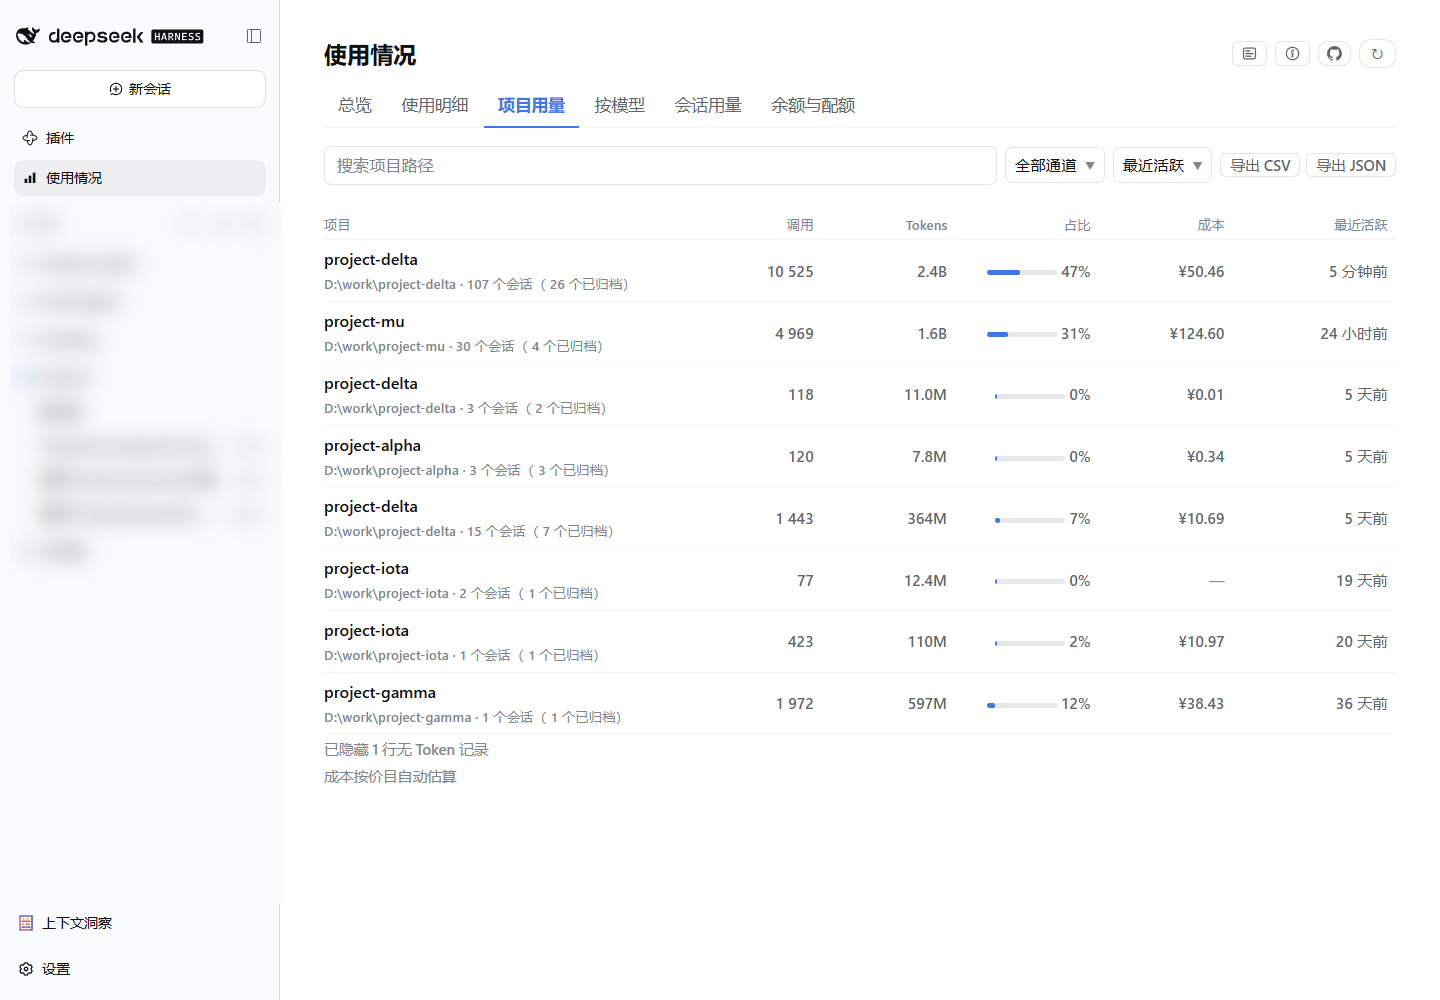The image size is (1440, 1000).
Task: Click the info circle icon
Action: (x=1292, y=54)
